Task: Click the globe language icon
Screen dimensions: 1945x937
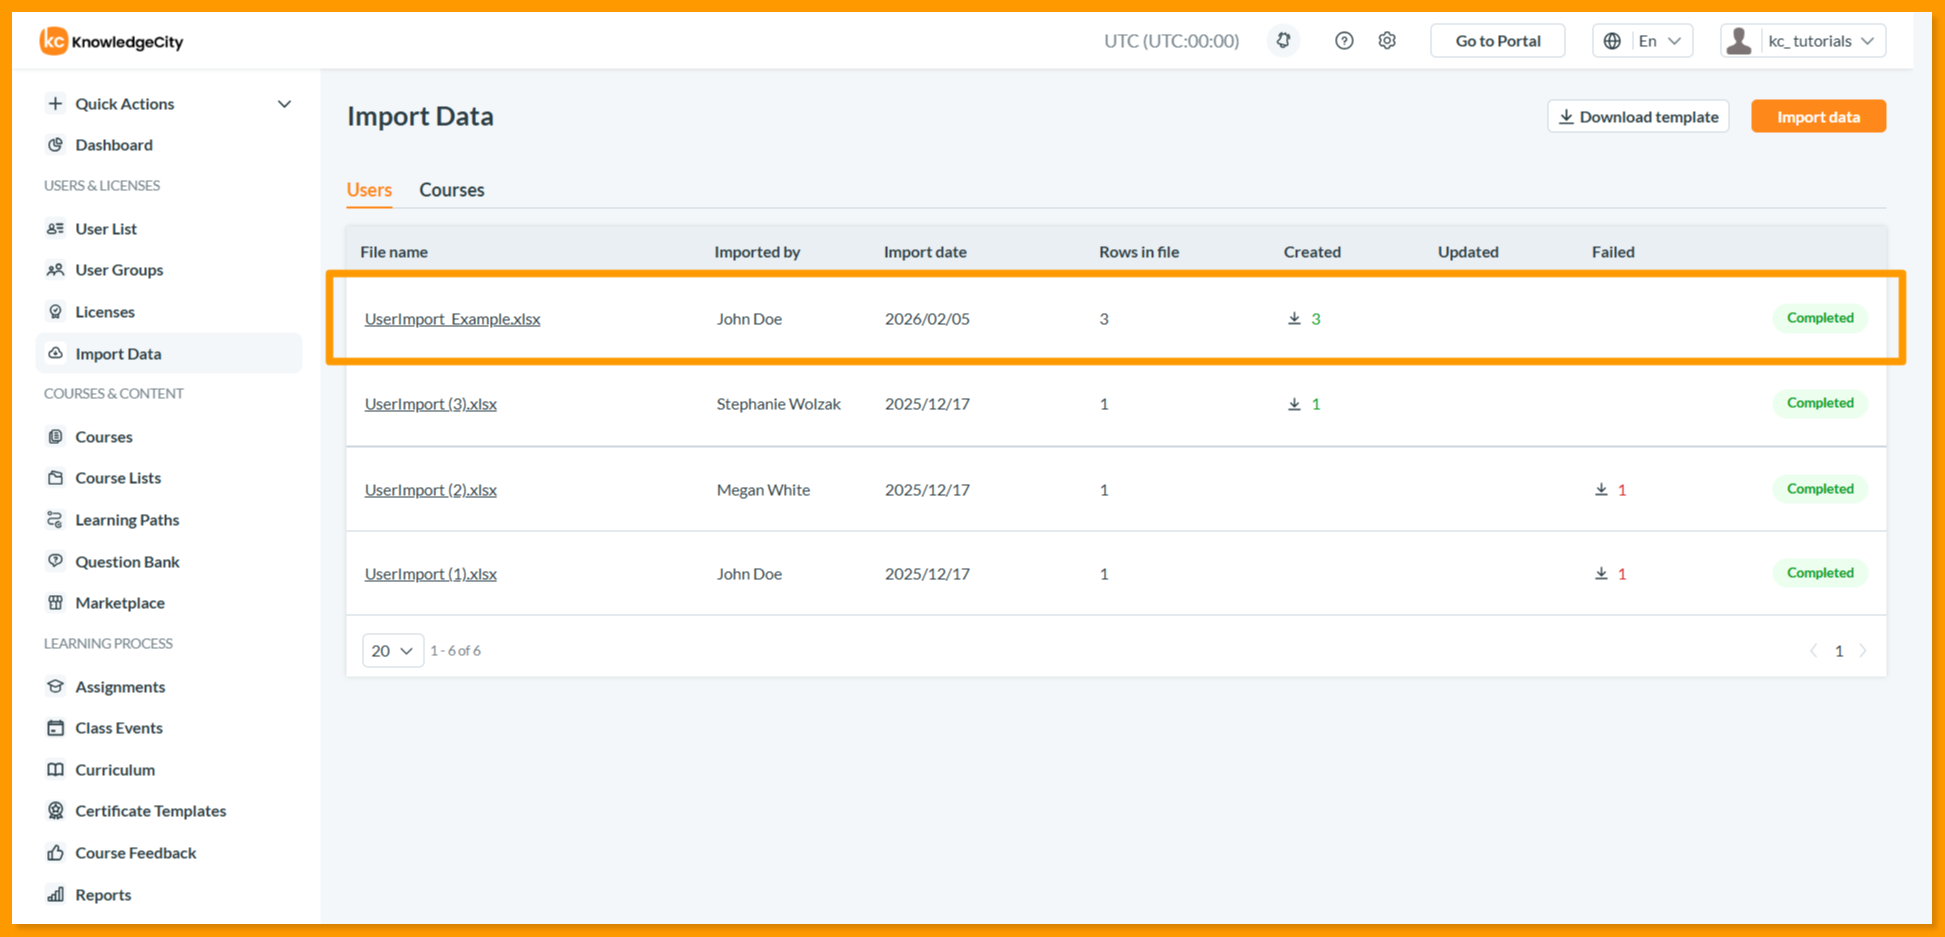Action: [x=1612, y=41]
